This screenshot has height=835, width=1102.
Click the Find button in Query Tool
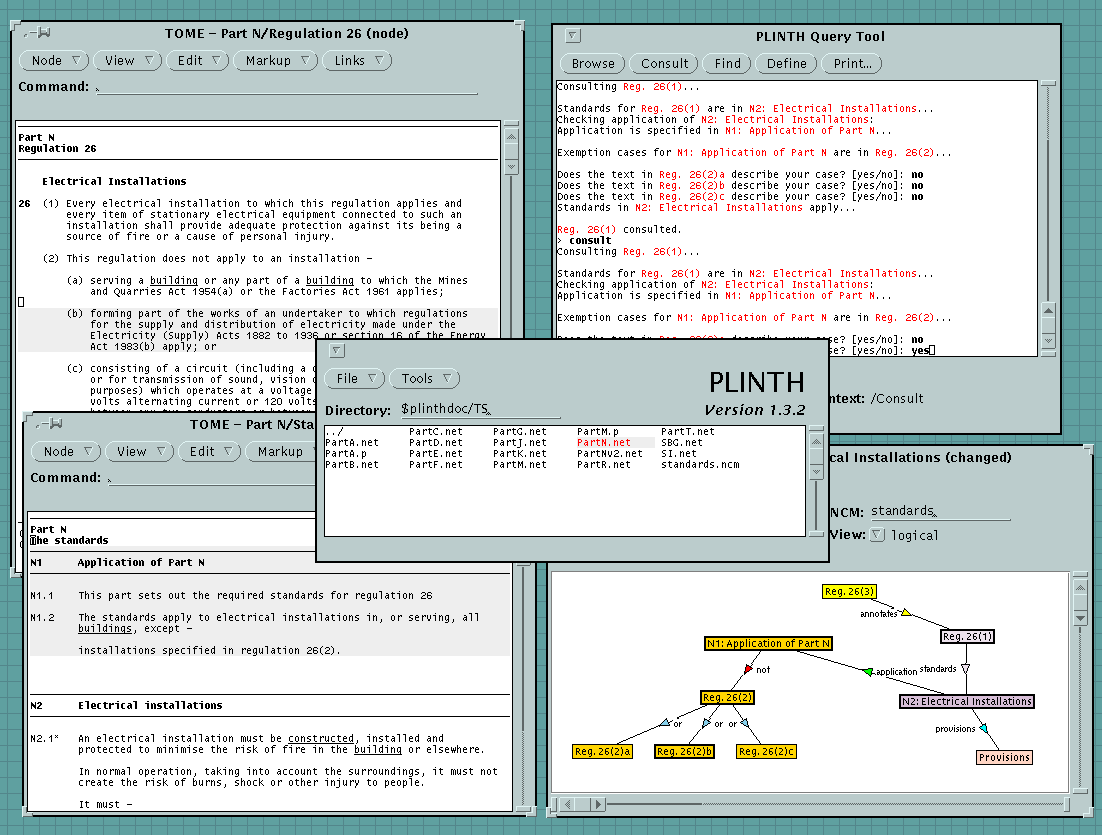pos(727,63)
